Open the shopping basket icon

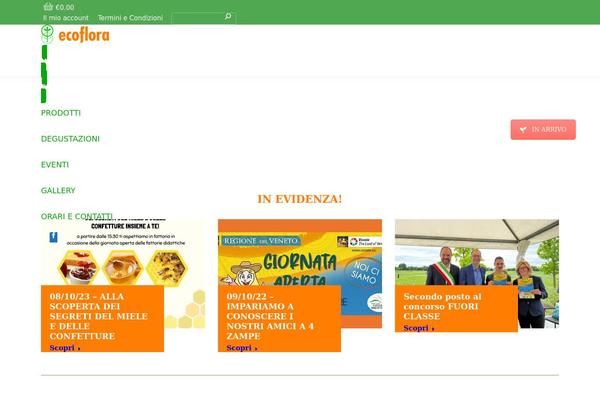pos(48,7)
